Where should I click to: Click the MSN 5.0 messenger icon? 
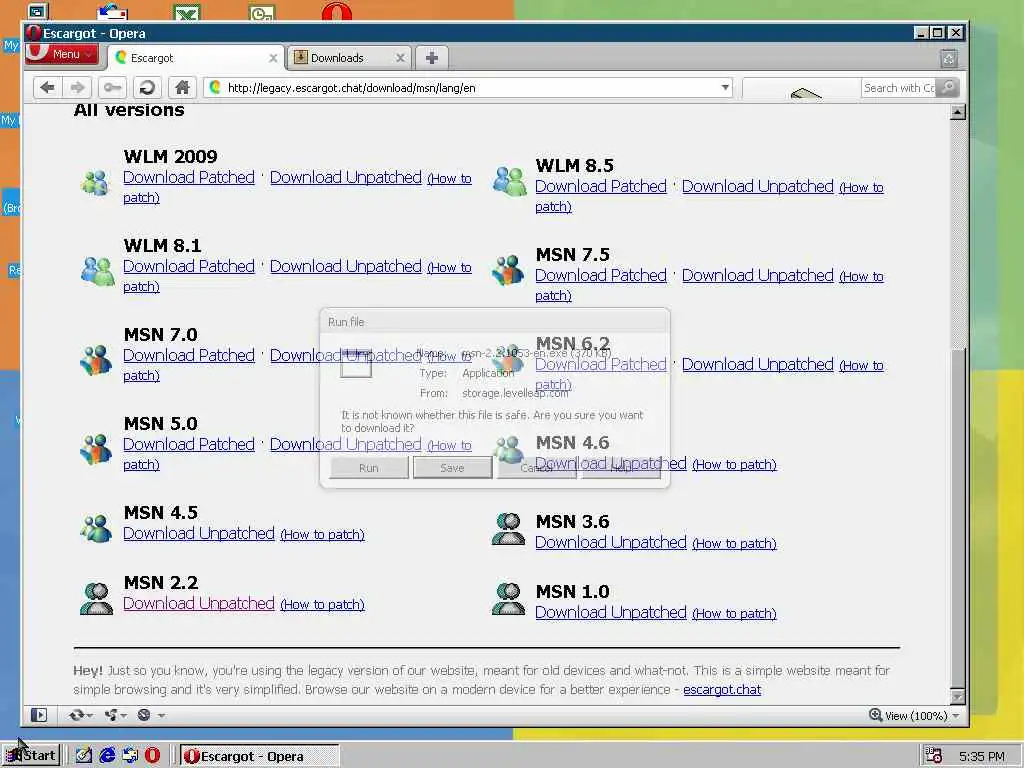click(96, 449)
